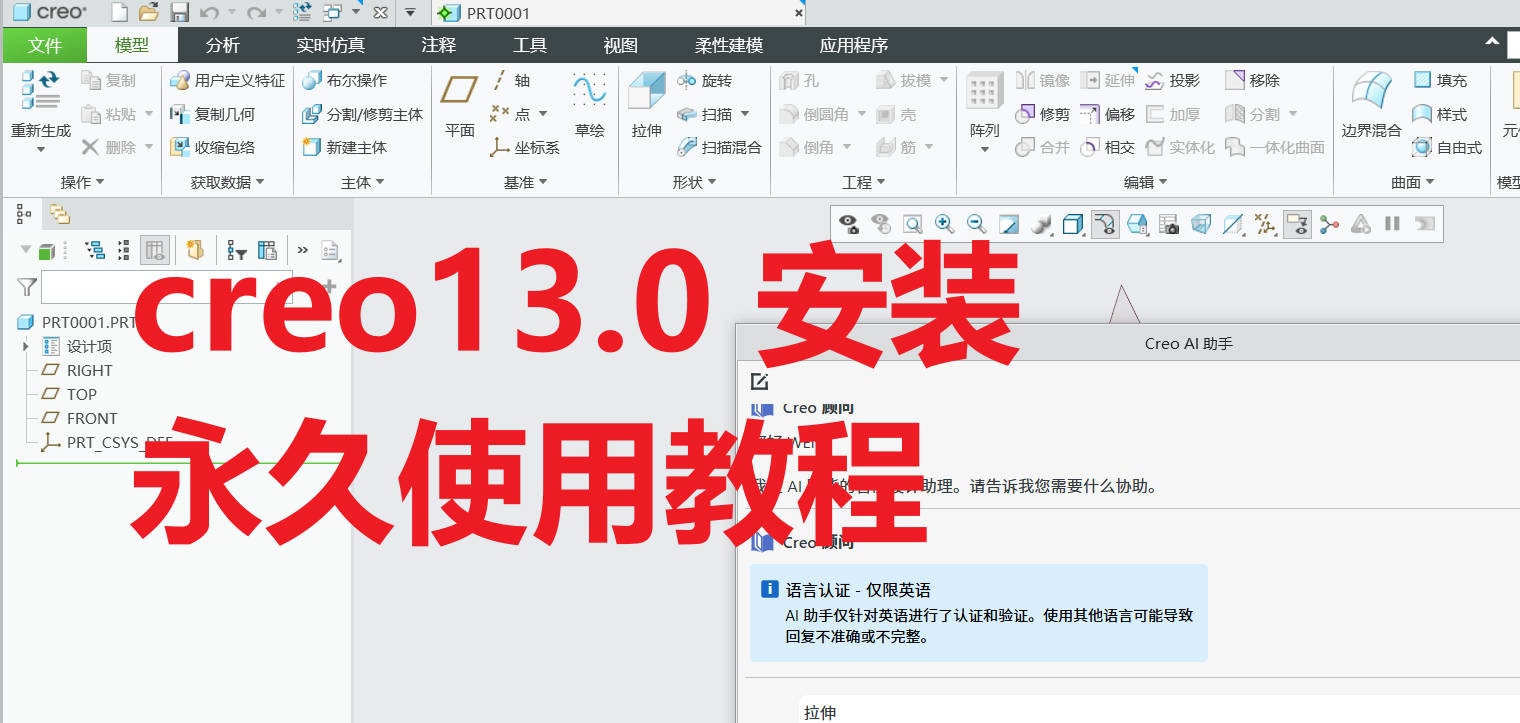Click new chat icon in Creo AI 助手

pos(759,381)
